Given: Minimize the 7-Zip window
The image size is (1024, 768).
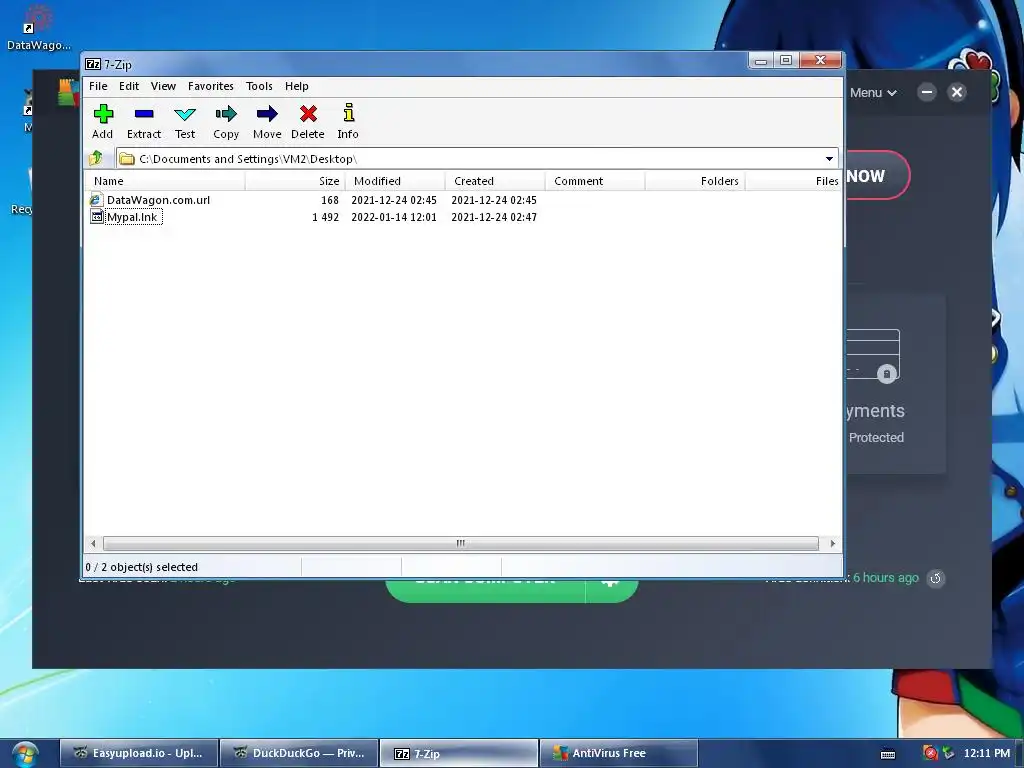Looking at the screenshot, I should (760, 61).
